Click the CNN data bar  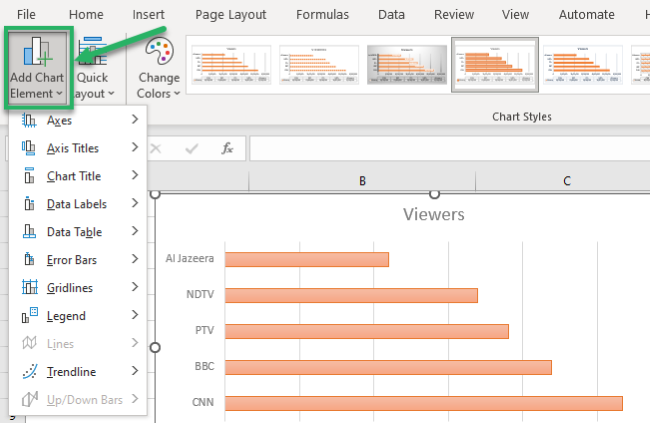[x=423, y=403]
